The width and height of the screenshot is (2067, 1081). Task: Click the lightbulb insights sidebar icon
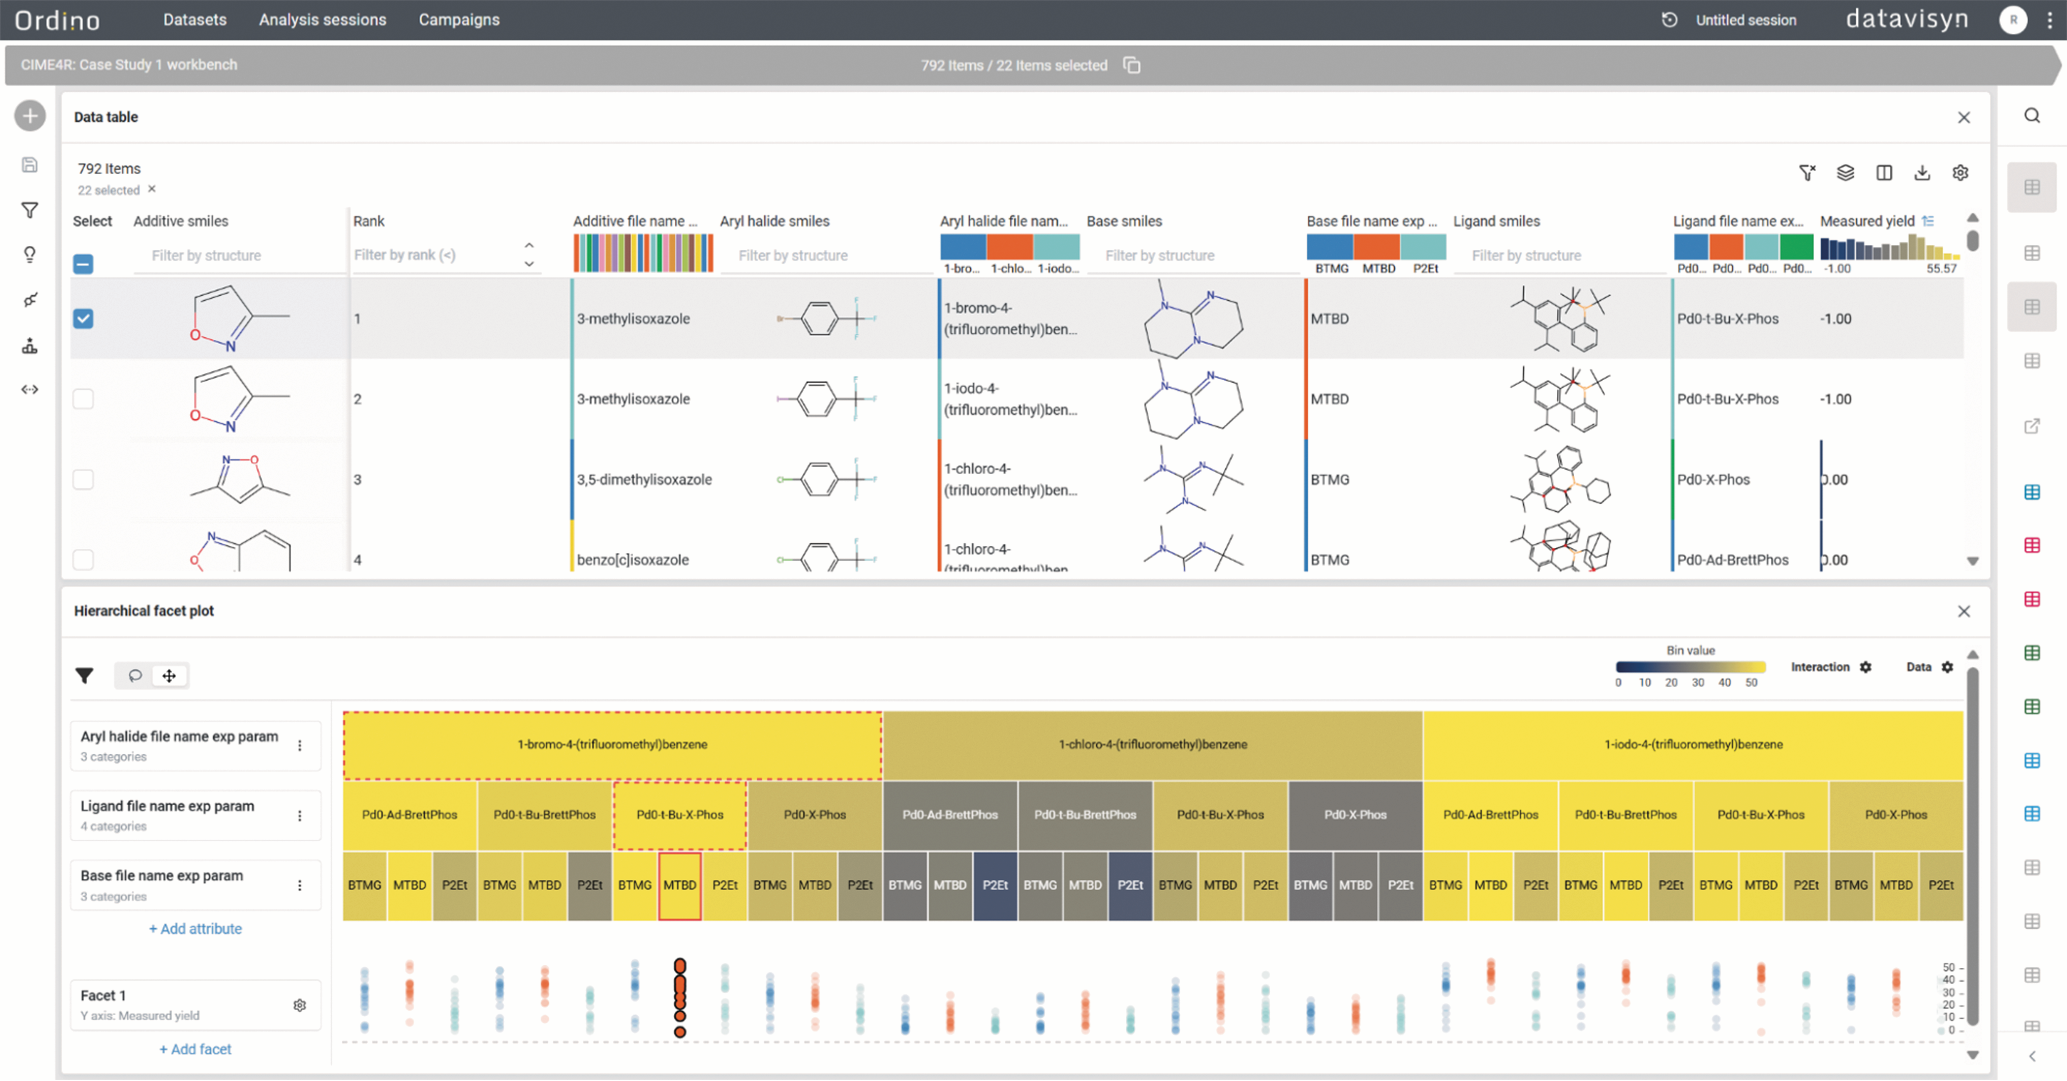pos(30,255)
